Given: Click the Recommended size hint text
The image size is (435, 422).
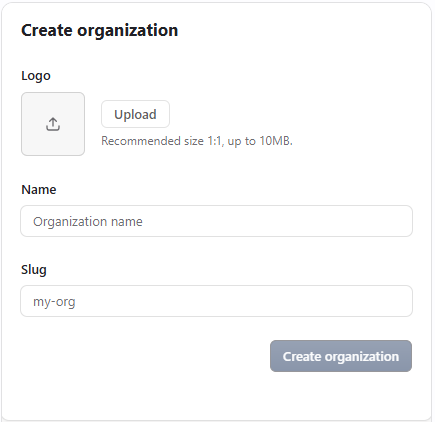Looking at the screenshot, I should pos(197,141).
